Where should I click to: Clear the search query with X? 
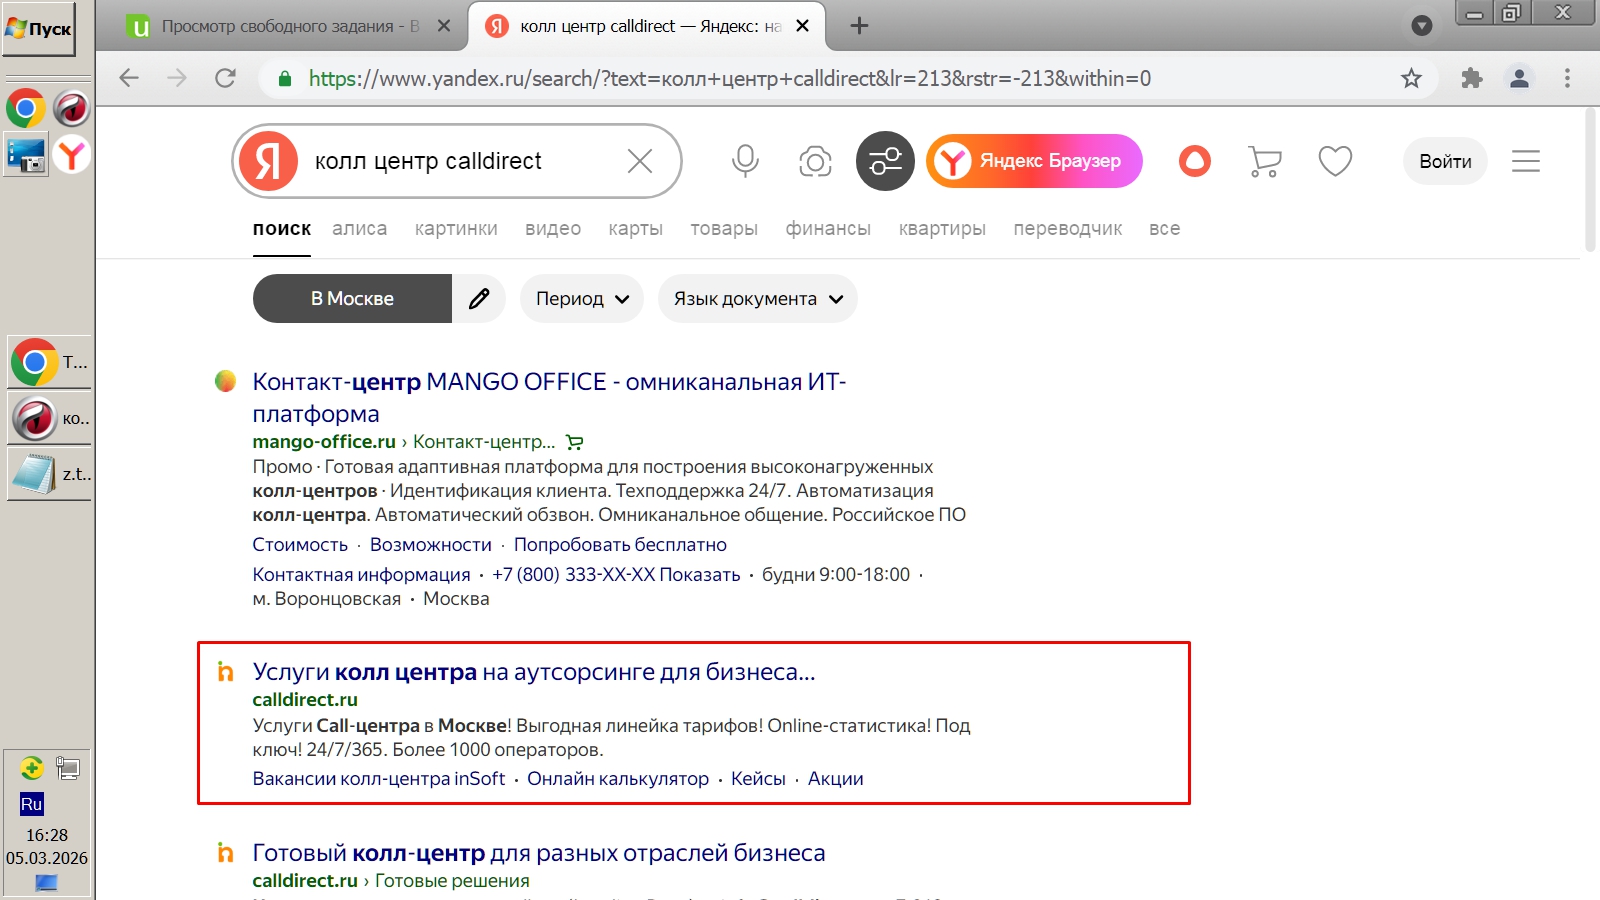[x=640, y=161]
